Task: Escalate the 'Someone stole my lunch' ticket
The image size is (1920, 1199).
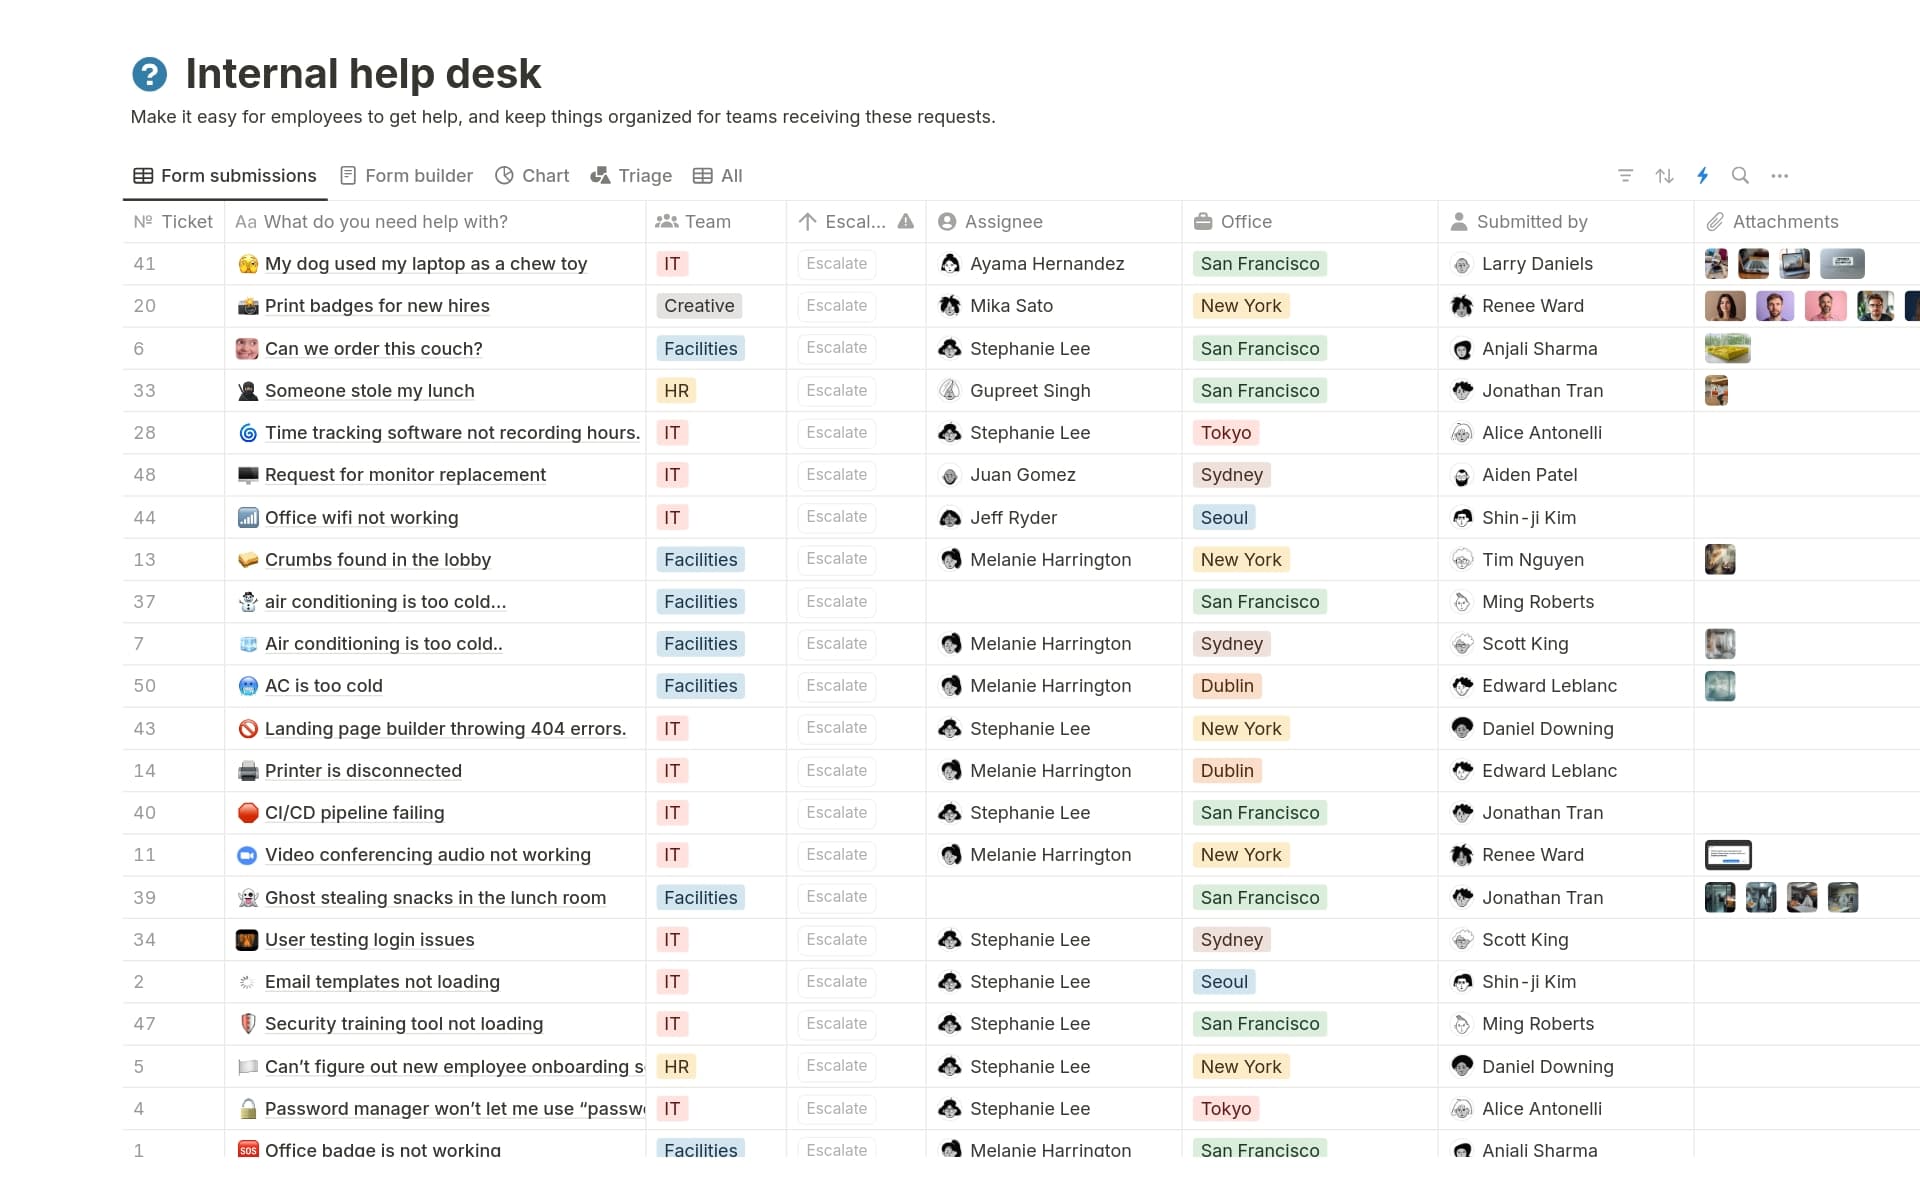Action: [x=836, y=390]
